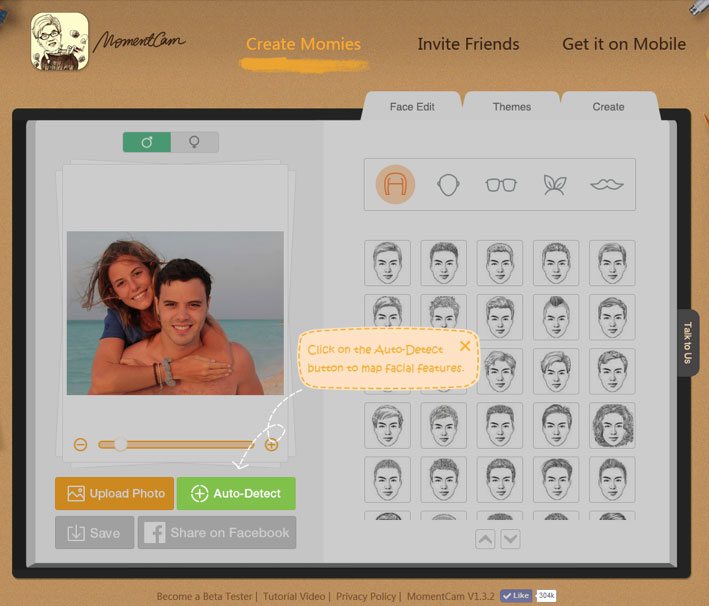Open Get it on Mobile page
The image size is (709, 606).
(624, 44)
